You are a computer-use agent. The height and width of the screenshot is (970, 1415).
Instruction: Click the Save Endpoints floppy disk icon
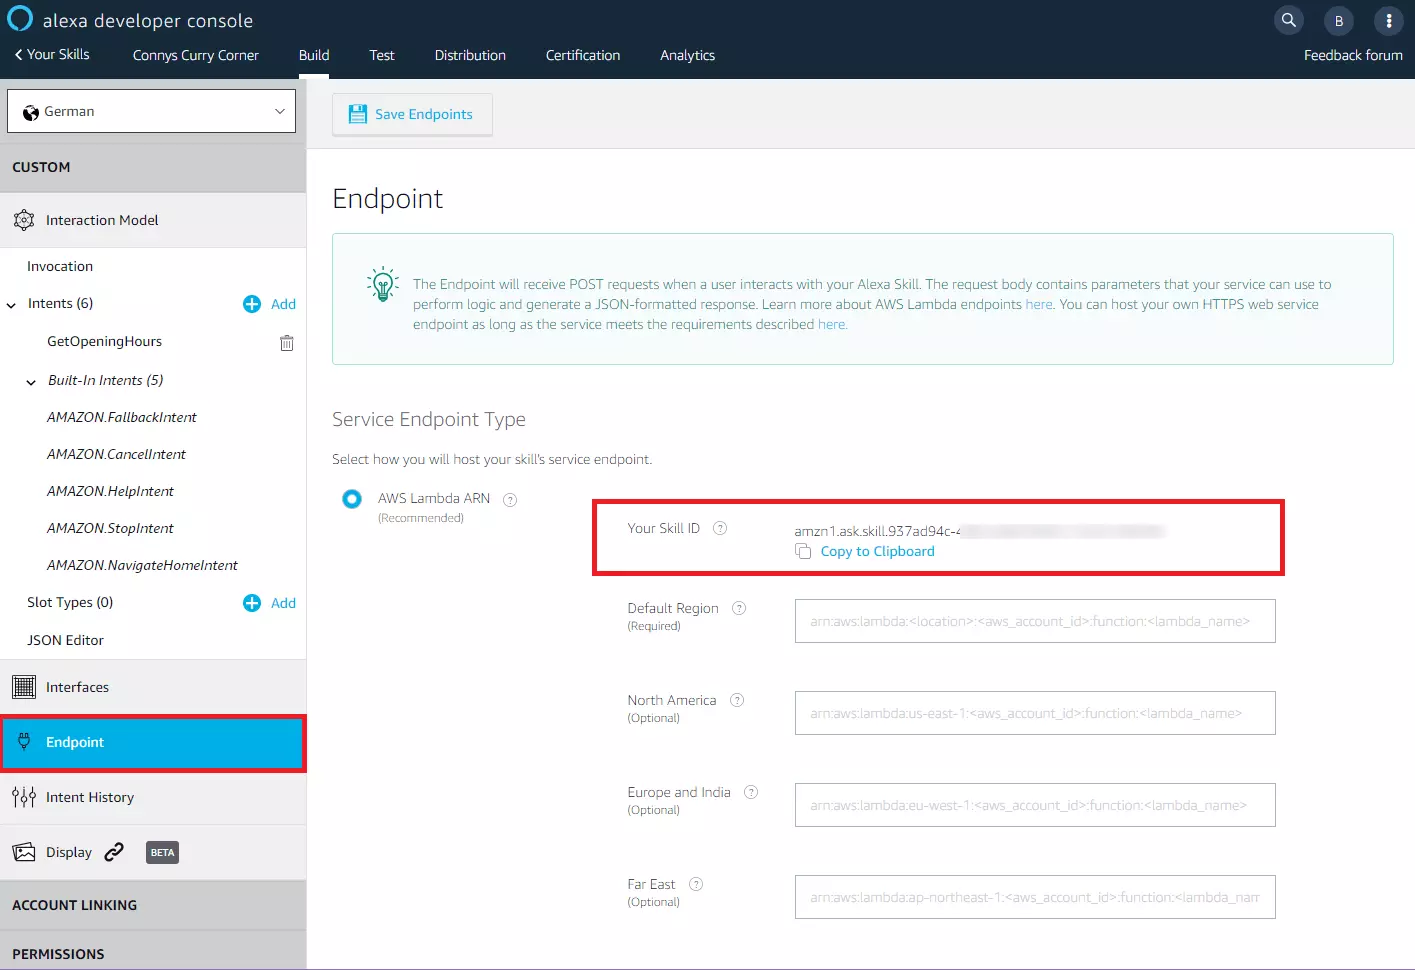(x=357, y=114)
